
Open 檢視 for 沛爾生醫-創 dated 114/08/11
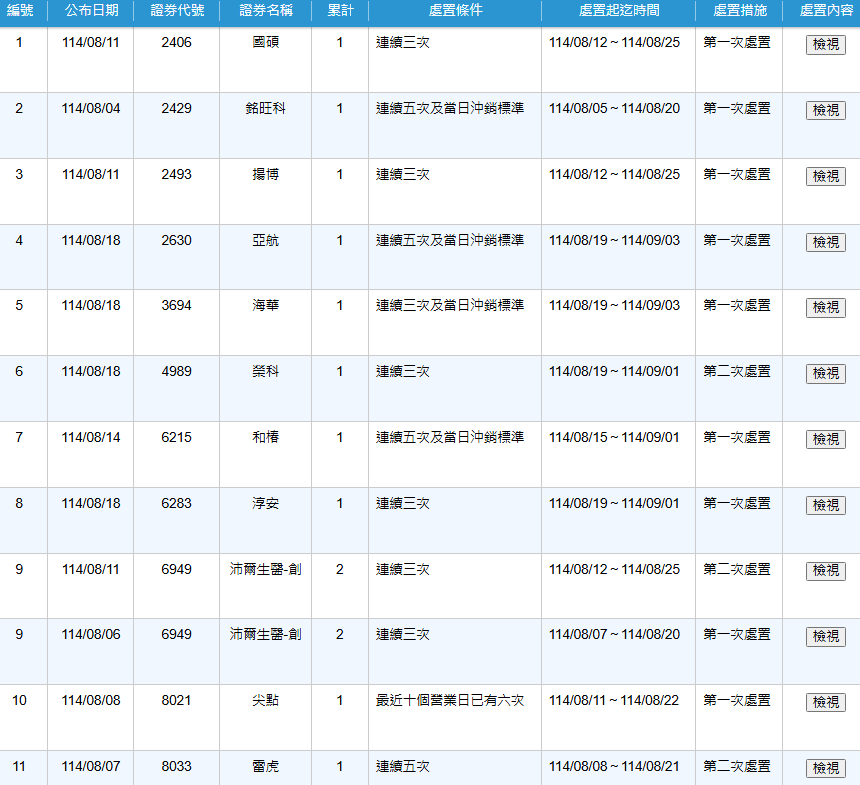(x=825, y=571)
